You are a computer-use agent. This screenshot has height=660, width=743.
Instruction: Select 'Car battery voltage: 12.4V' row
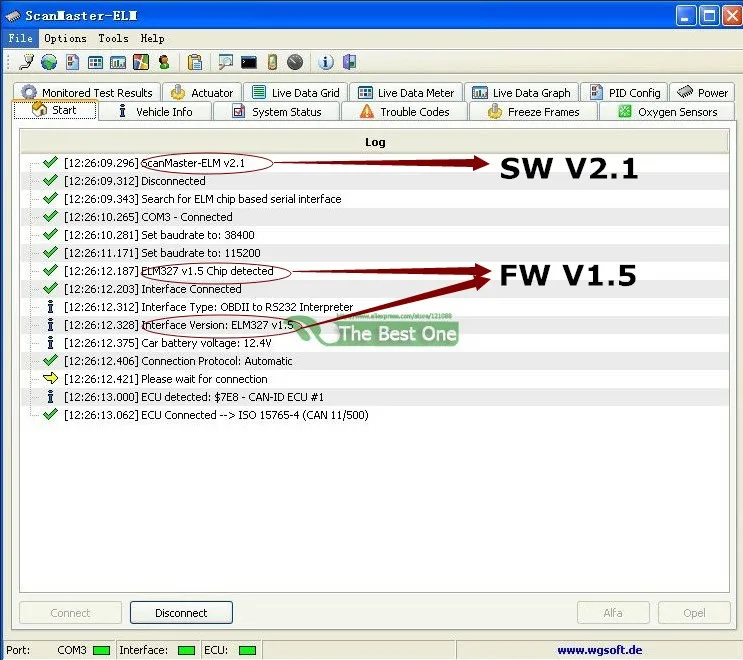[375, 343]
